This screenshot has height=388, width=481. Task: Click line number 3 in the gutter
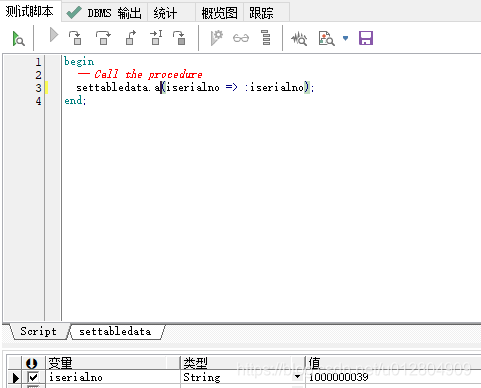click(x=38, y=88)
